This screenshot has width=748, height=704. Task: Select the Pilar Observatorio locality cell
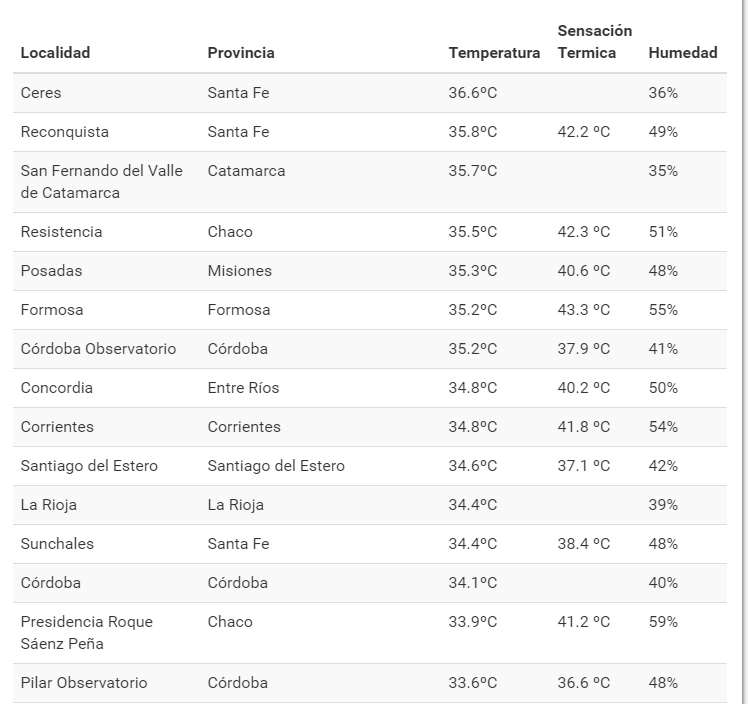tap(84, 683)
